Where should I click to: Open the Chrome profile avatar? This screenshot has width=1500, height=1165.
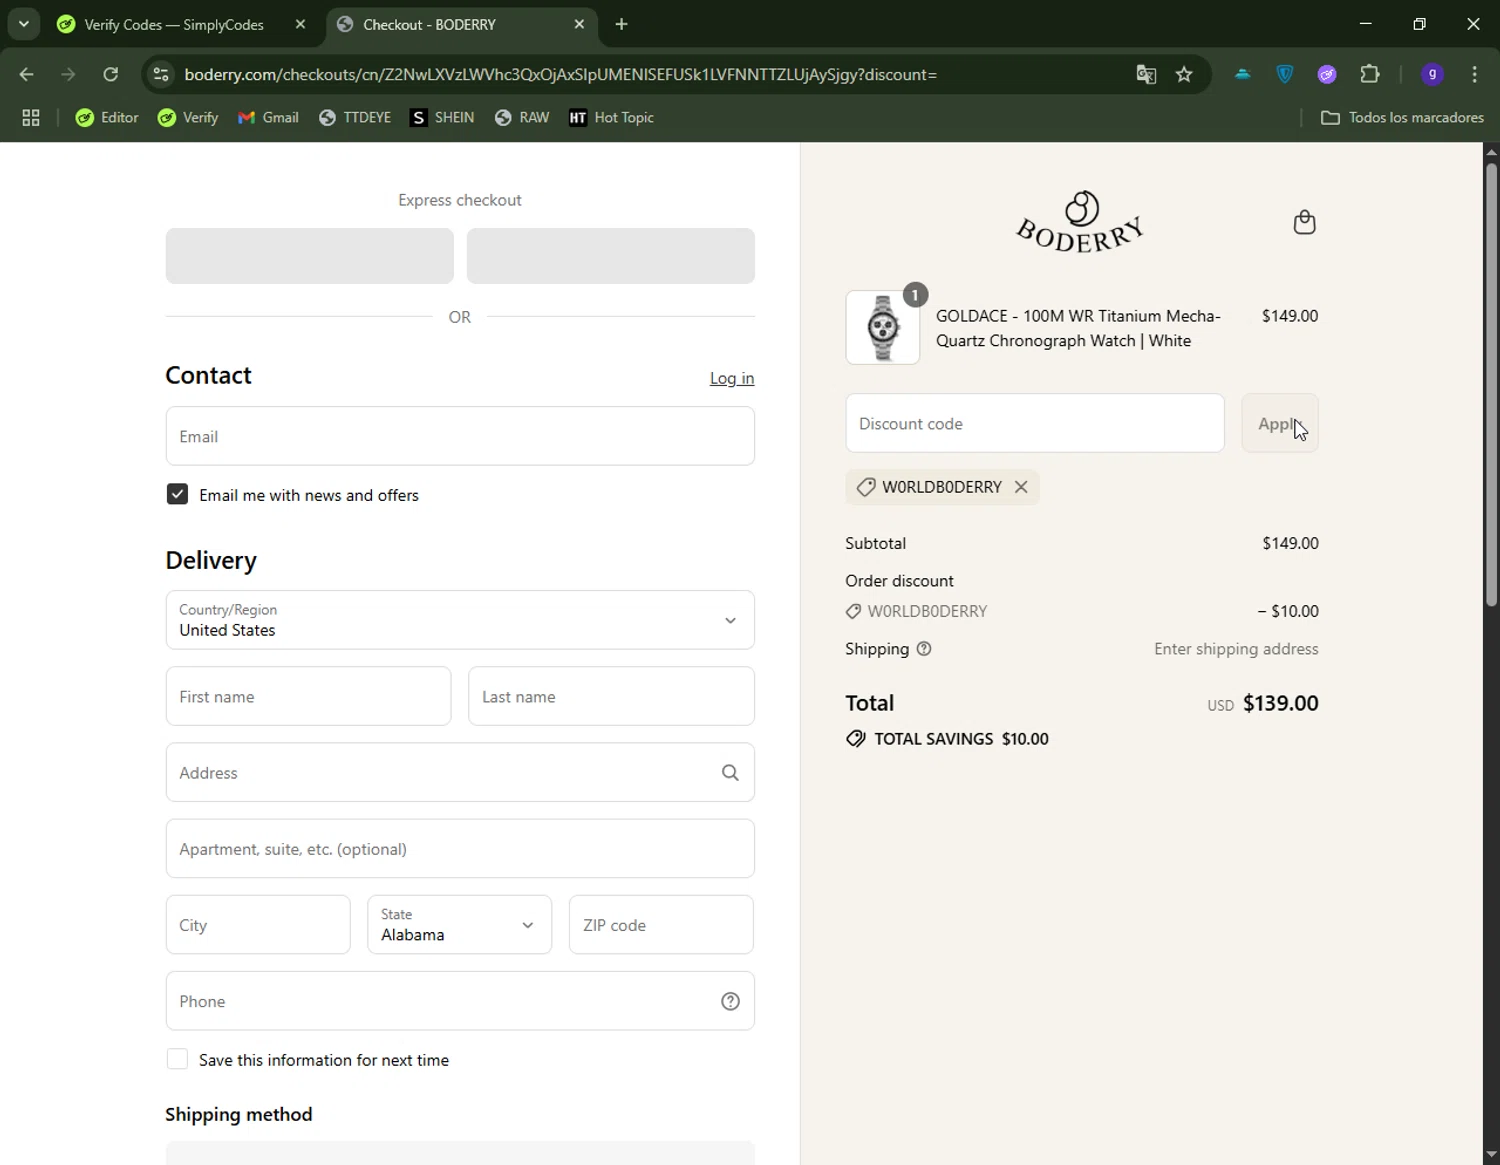click(x=1432, y=74)
